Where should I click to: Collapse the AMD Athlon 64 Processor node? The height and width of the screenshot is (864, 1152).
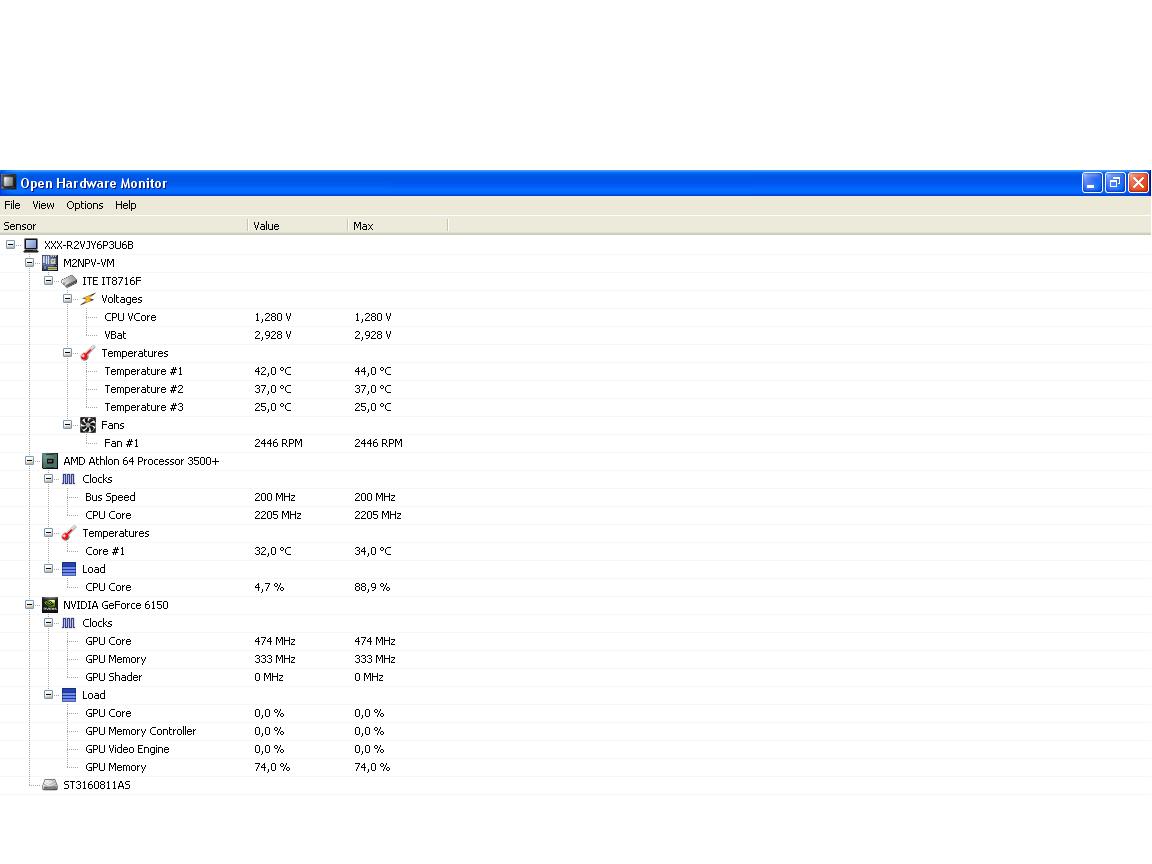coord(29,461)
